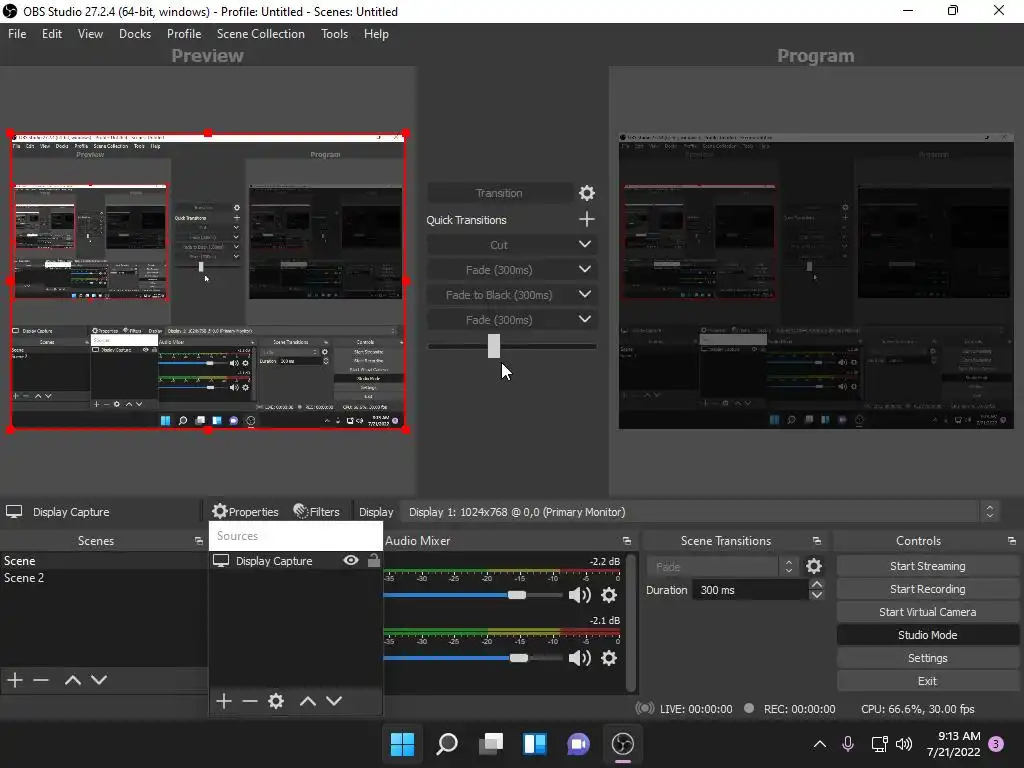Image resolution: width=1024 pixels, height=768 pixels.
Task: Expand first Fade (300ms) dropdown arrow
Action: point(584,269)
